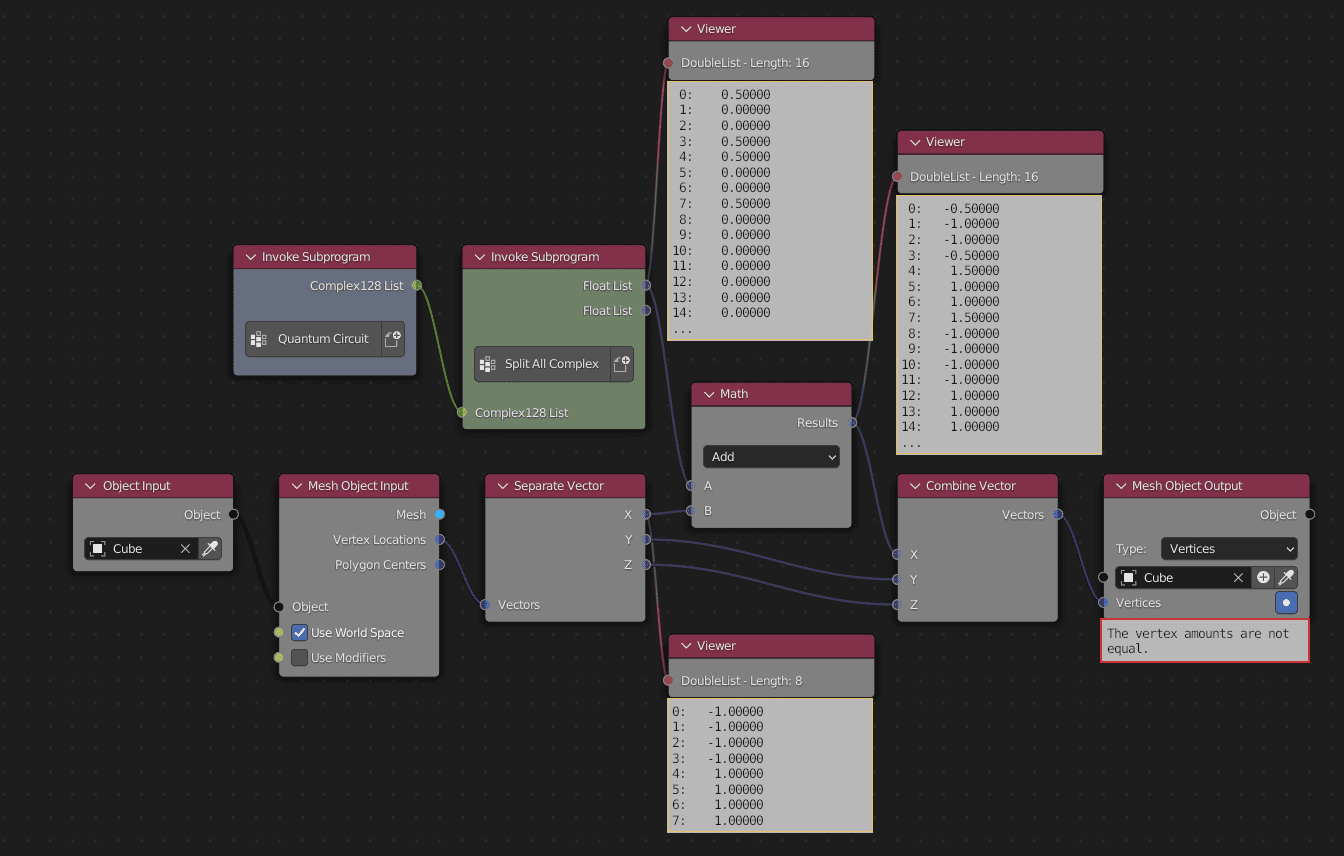
Task: Collapse the Math node
Action: click(707, 394)
